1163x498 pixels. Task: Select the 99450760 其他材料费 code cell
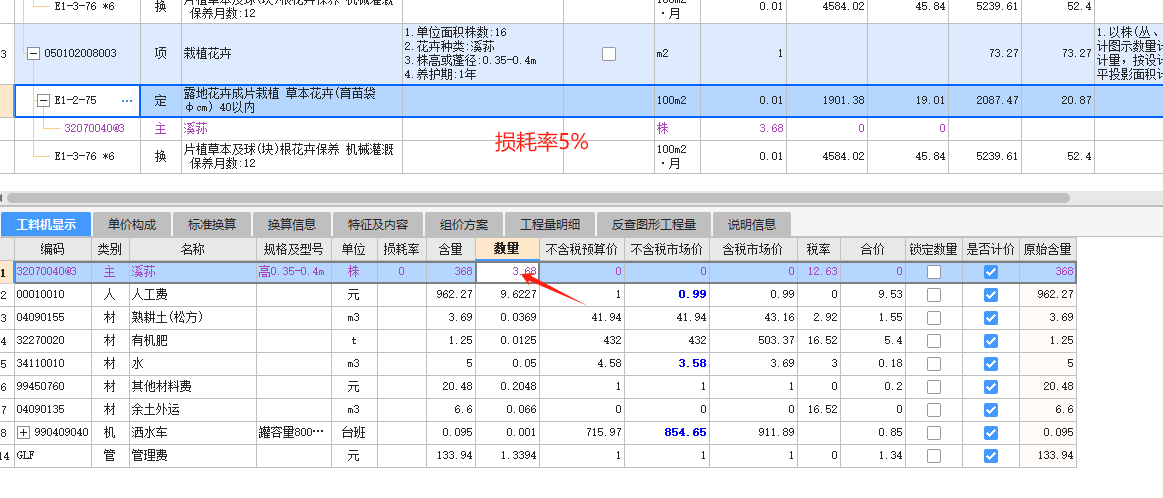tap(52, 387)
